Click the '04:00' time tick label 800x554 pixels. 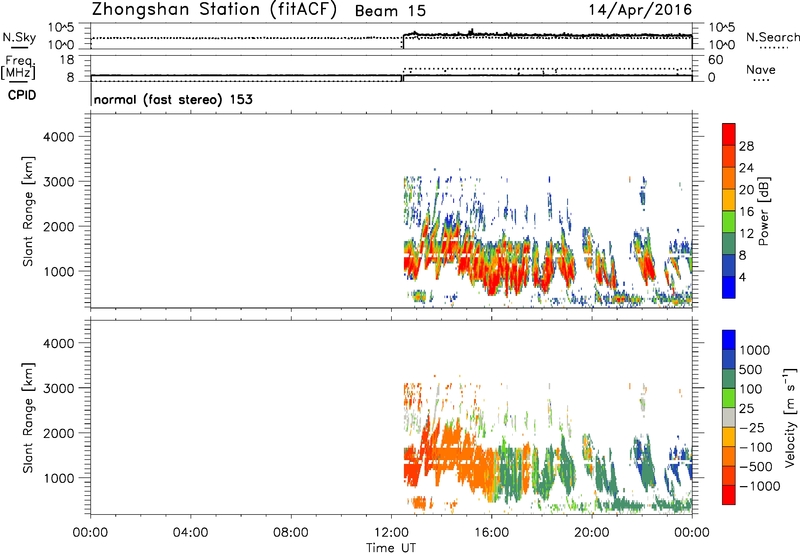pos(190,533)
